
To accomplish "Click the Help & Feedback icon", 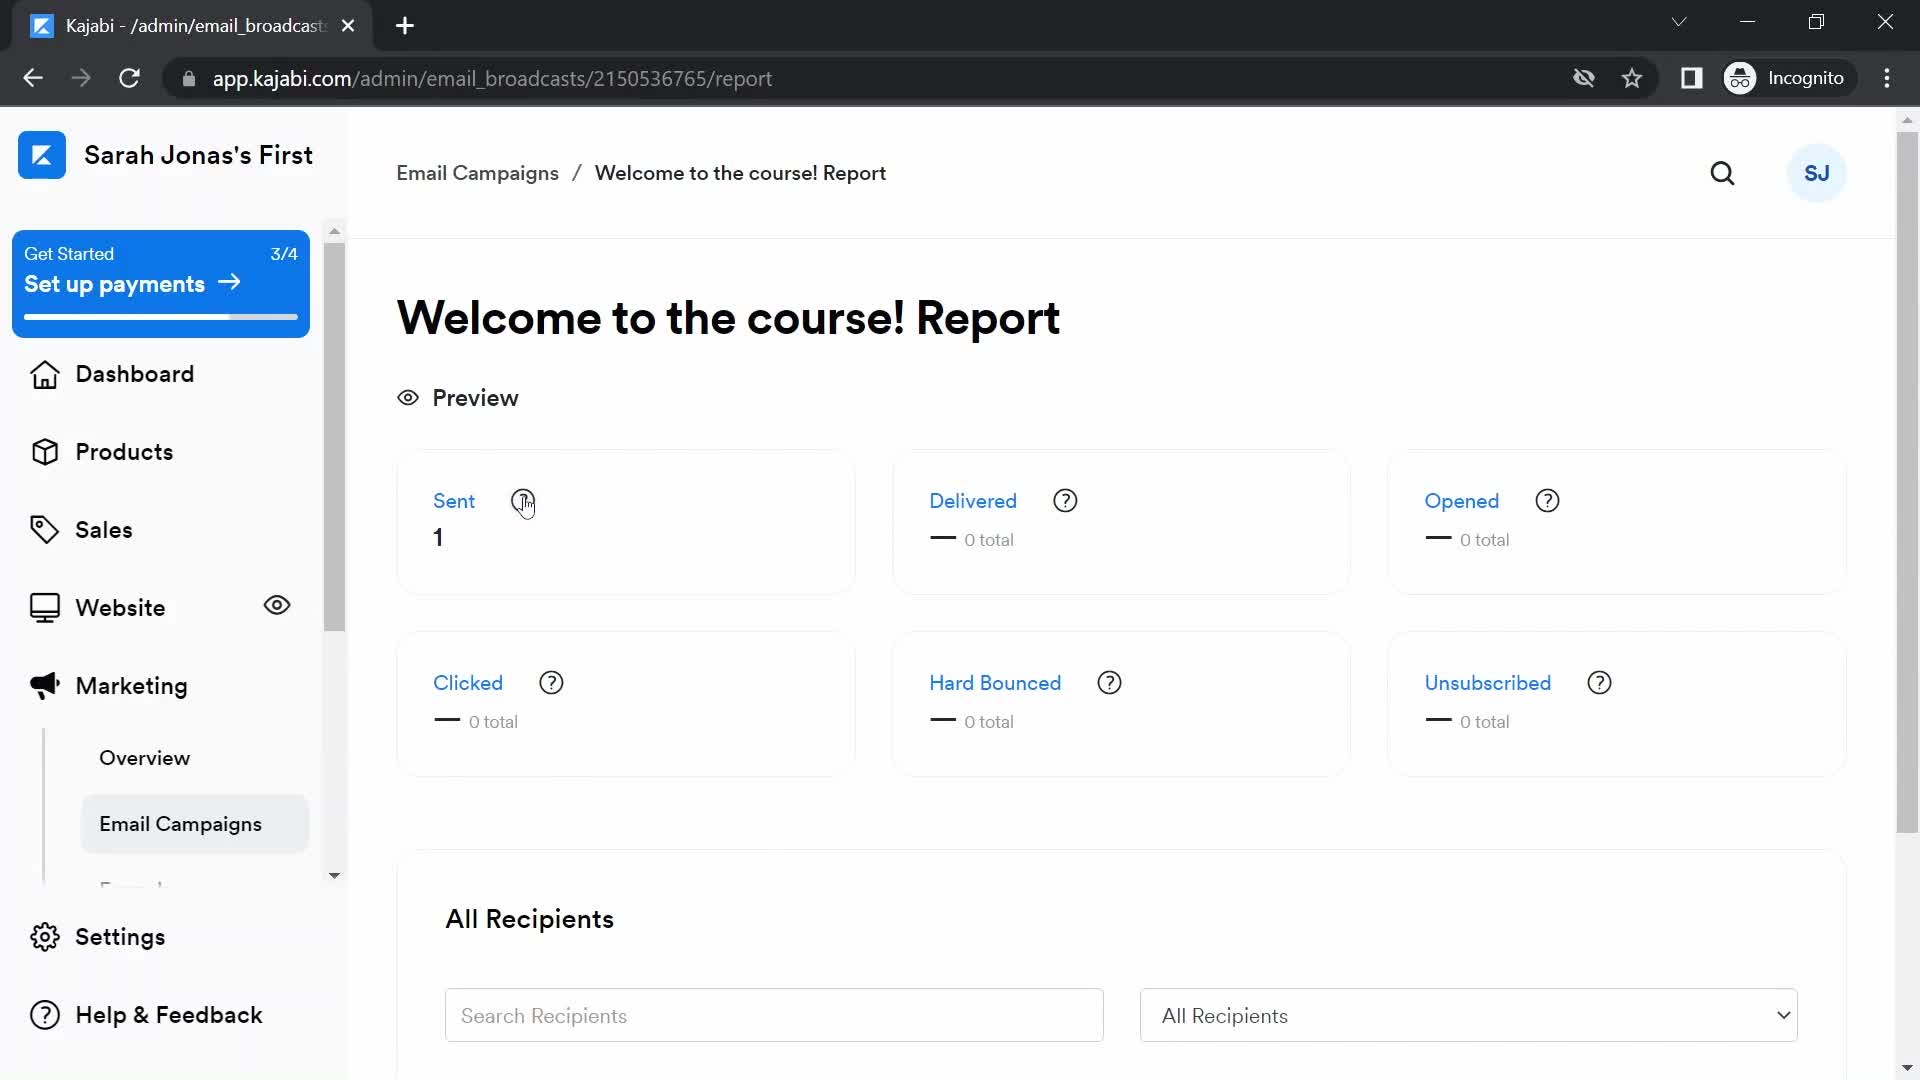I will 42,1015.
